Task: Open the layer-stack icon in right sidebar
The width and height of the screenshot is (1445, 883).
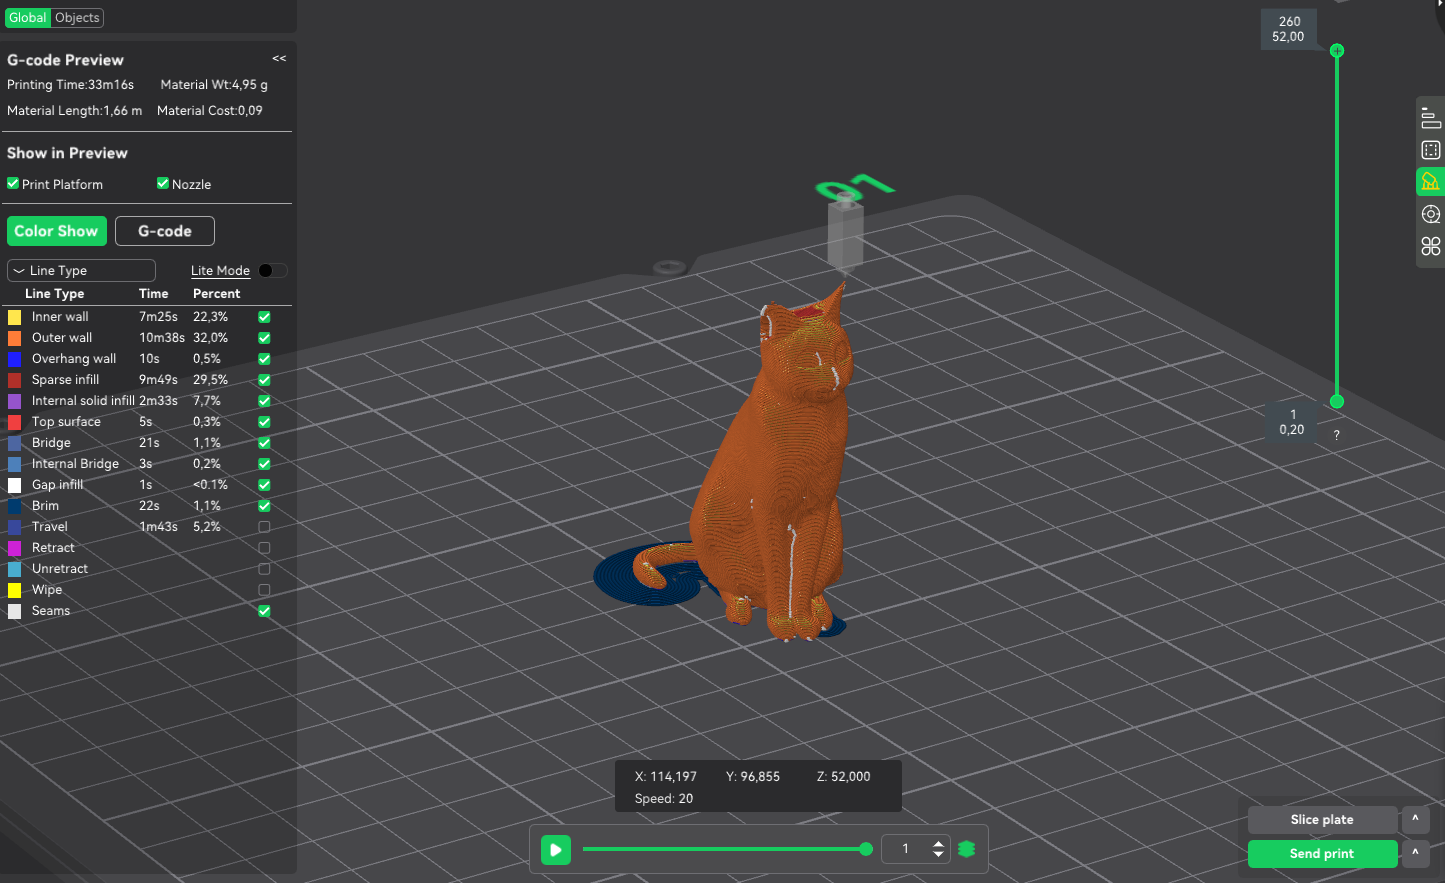Action: tap(1430, 118)
